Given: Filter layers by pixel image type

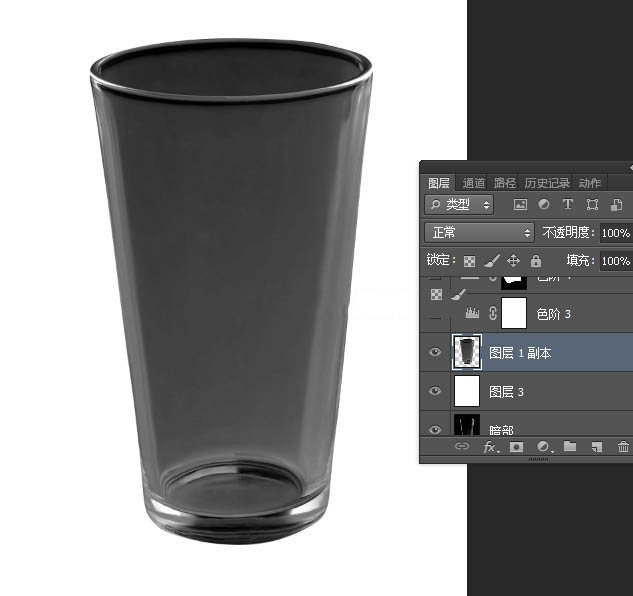Looking at the screenshot, I should [520, 205].
